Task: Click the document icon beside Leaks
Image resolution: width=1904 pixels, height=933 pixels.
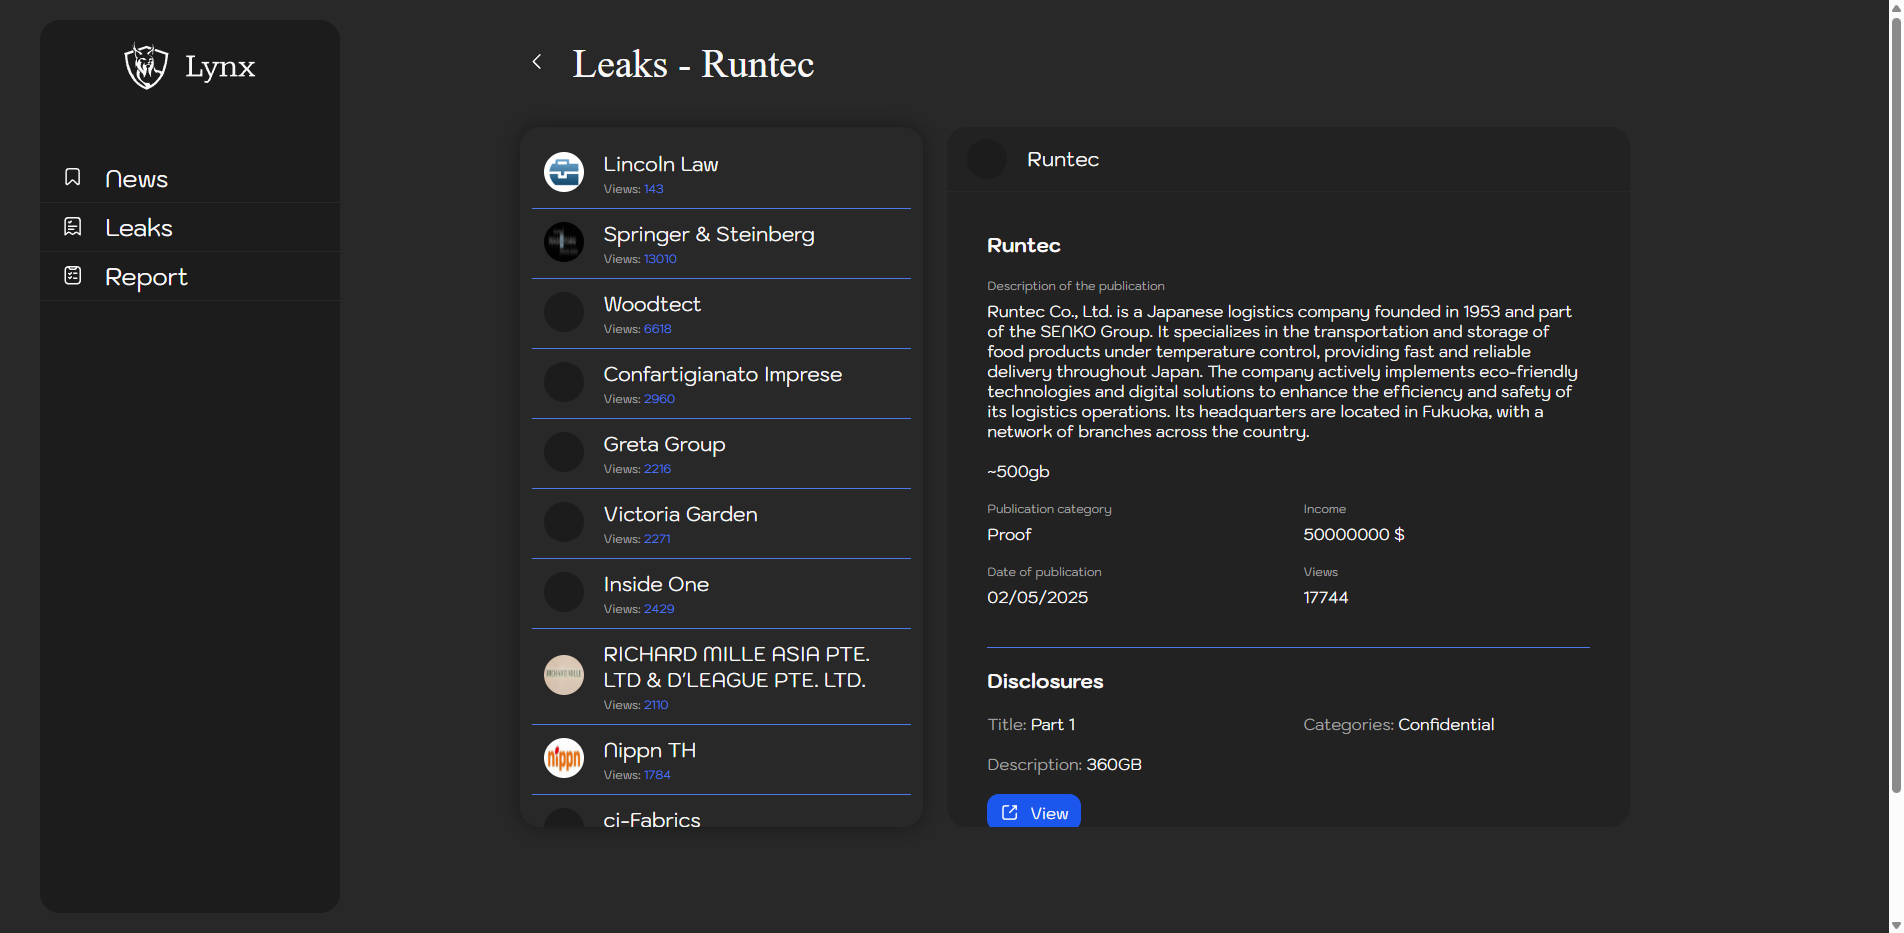Action: click(x=73, y=227)
